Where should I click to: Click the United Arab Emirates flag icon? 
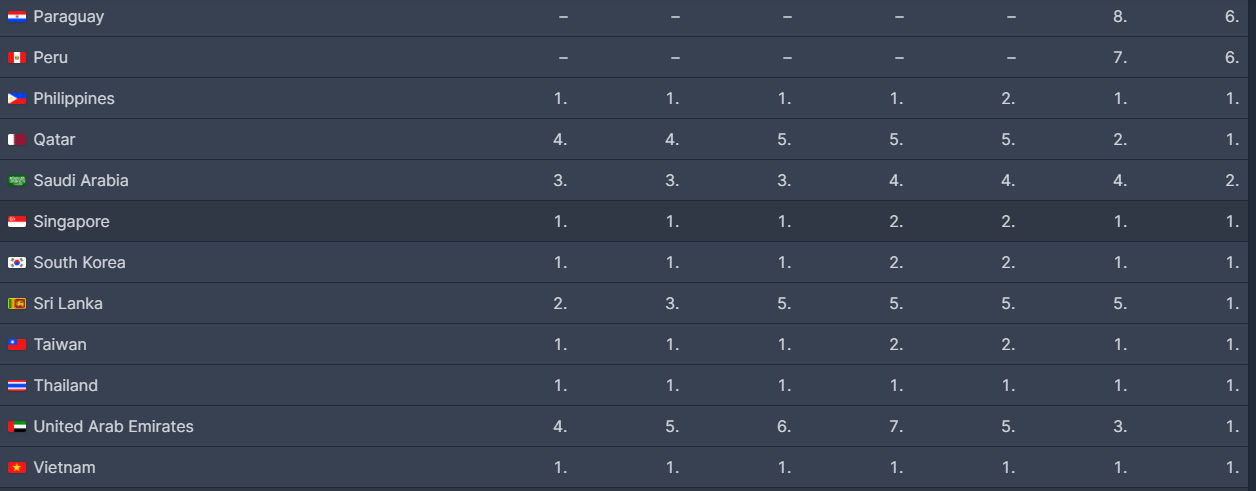click(17, 427)
